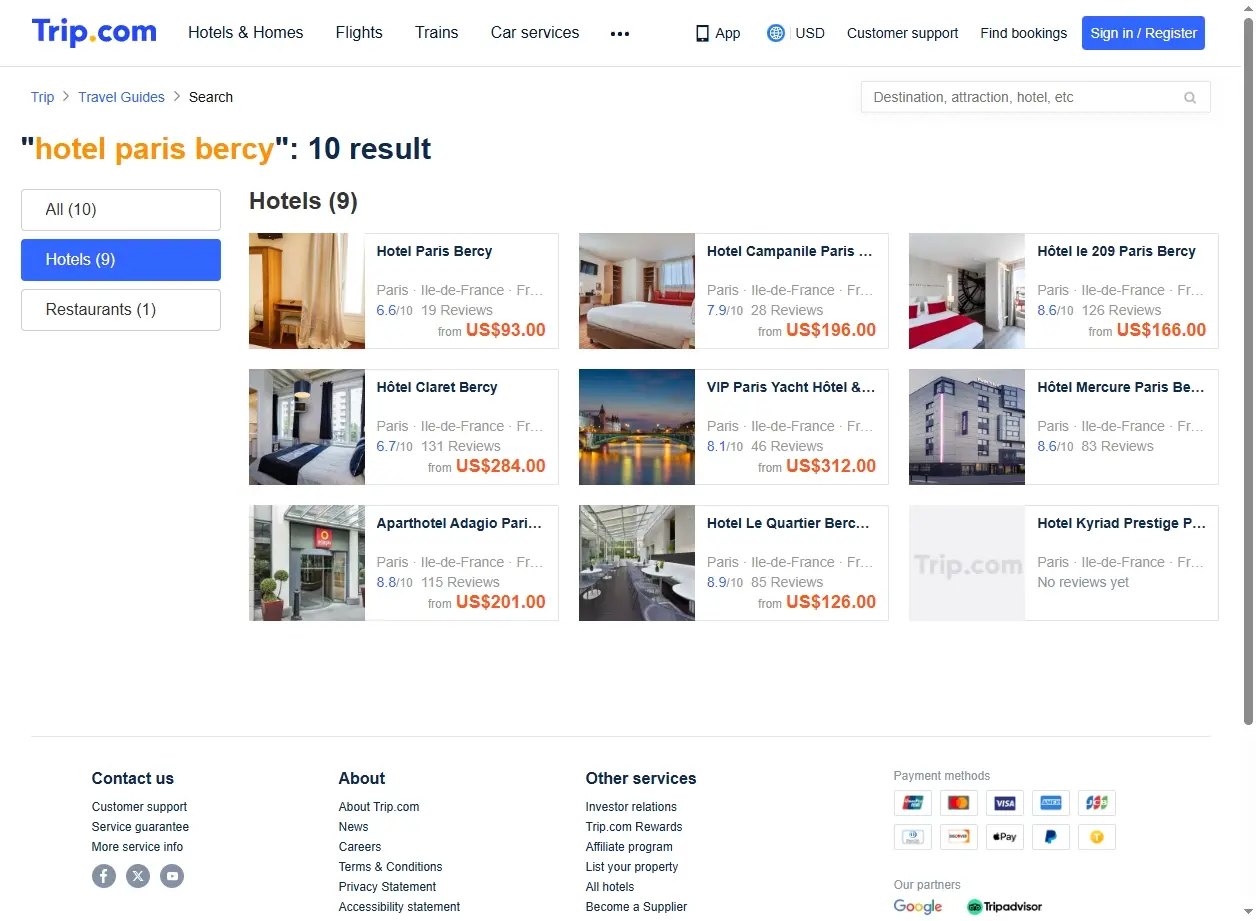Open the YouTube social icon
Screen dimensions: 1256x921
tap(172, 876)
